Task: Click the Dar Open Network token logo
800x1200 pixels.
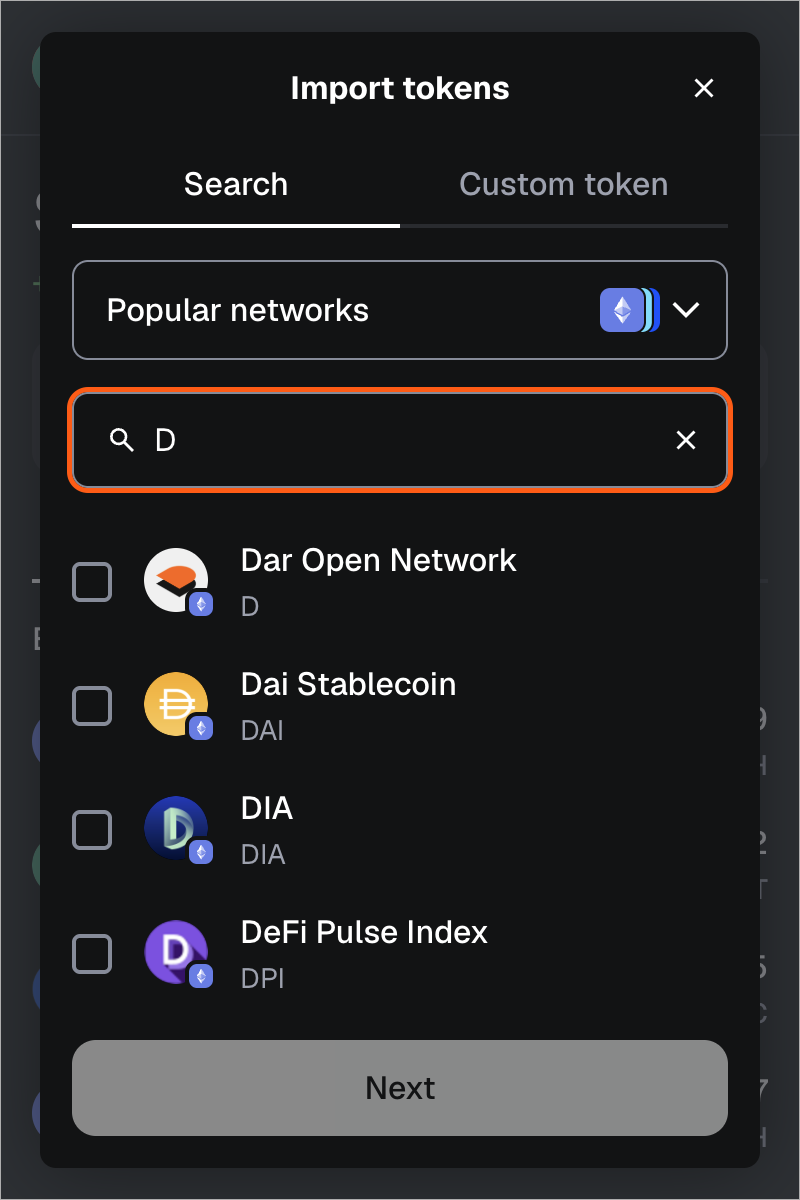Action: point(176,580)
